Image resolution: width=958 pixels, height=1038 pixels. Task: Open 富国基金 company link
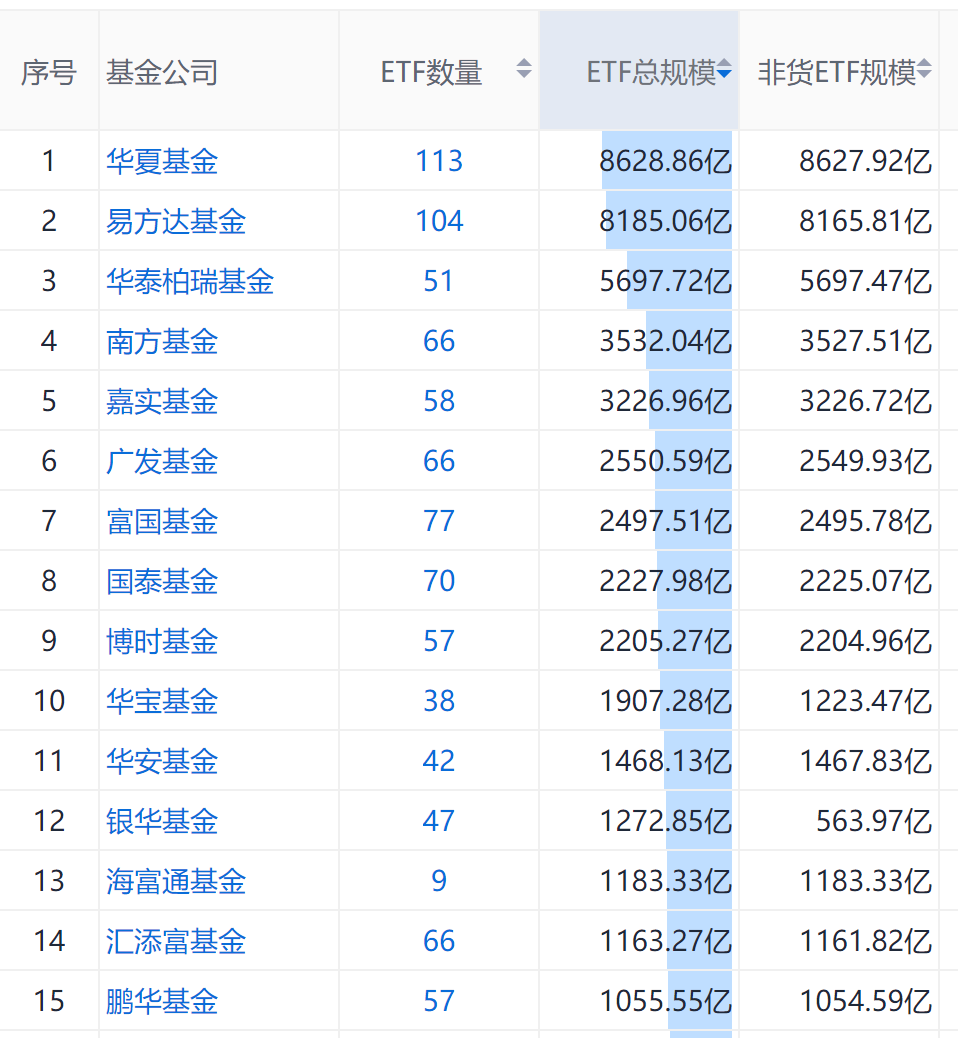coord(162,521)
